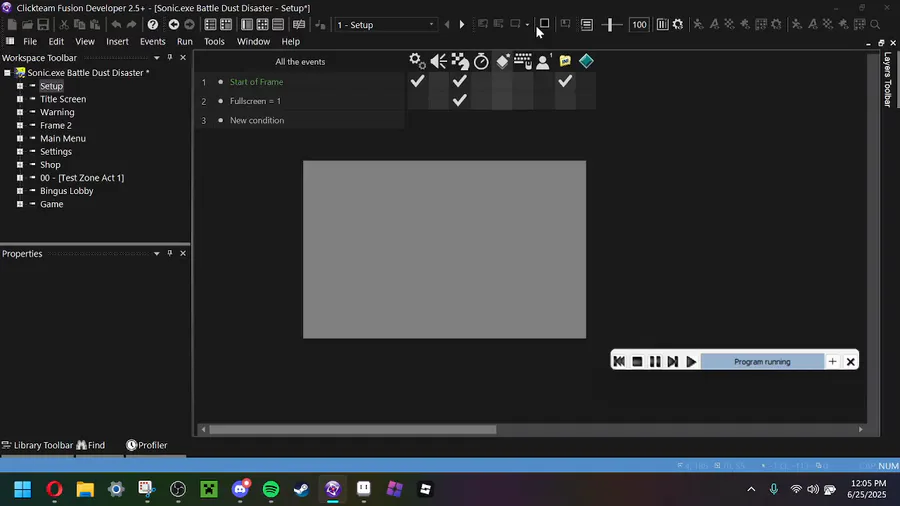Open Steam from the Windows taskbar

[x=301, y=489]
